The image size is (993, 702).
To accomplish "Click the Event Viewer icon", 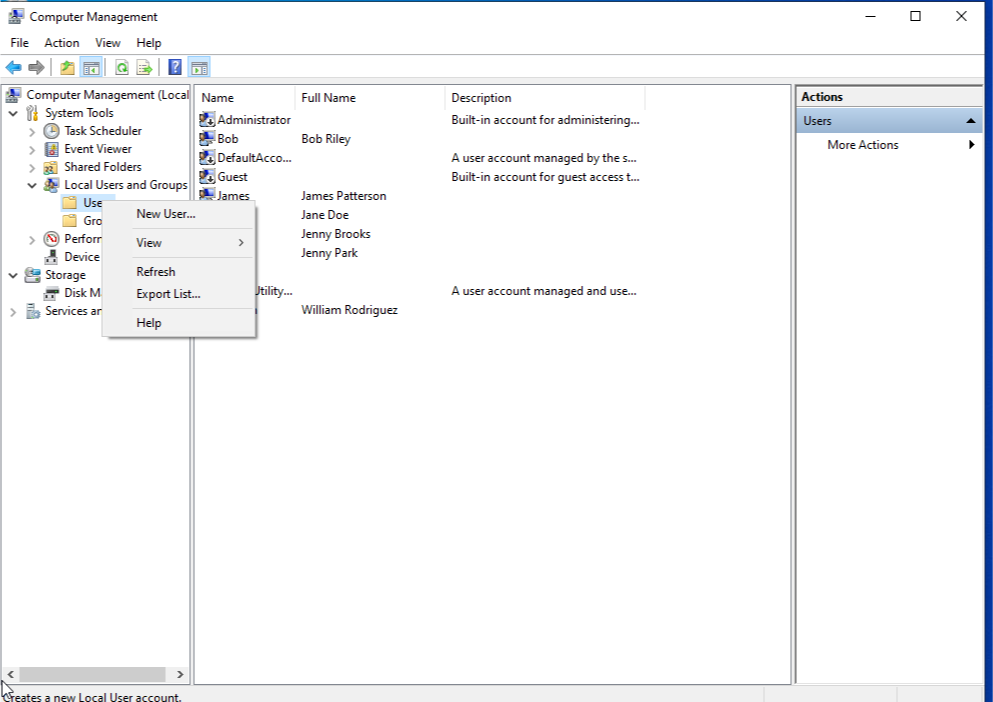I will point(51,149).
